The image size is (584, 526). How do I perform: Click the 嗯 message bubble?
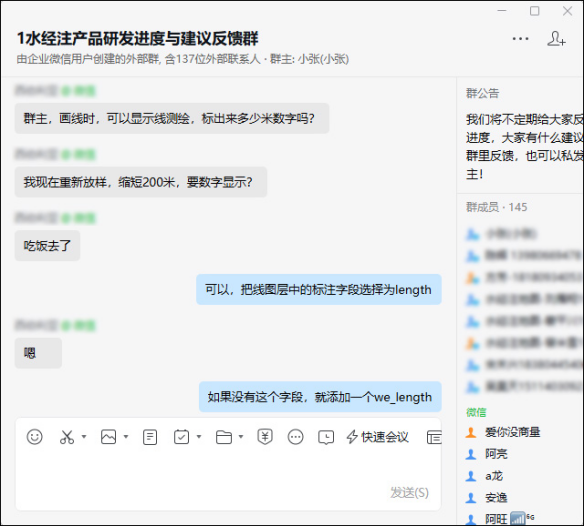coord(38,353)
